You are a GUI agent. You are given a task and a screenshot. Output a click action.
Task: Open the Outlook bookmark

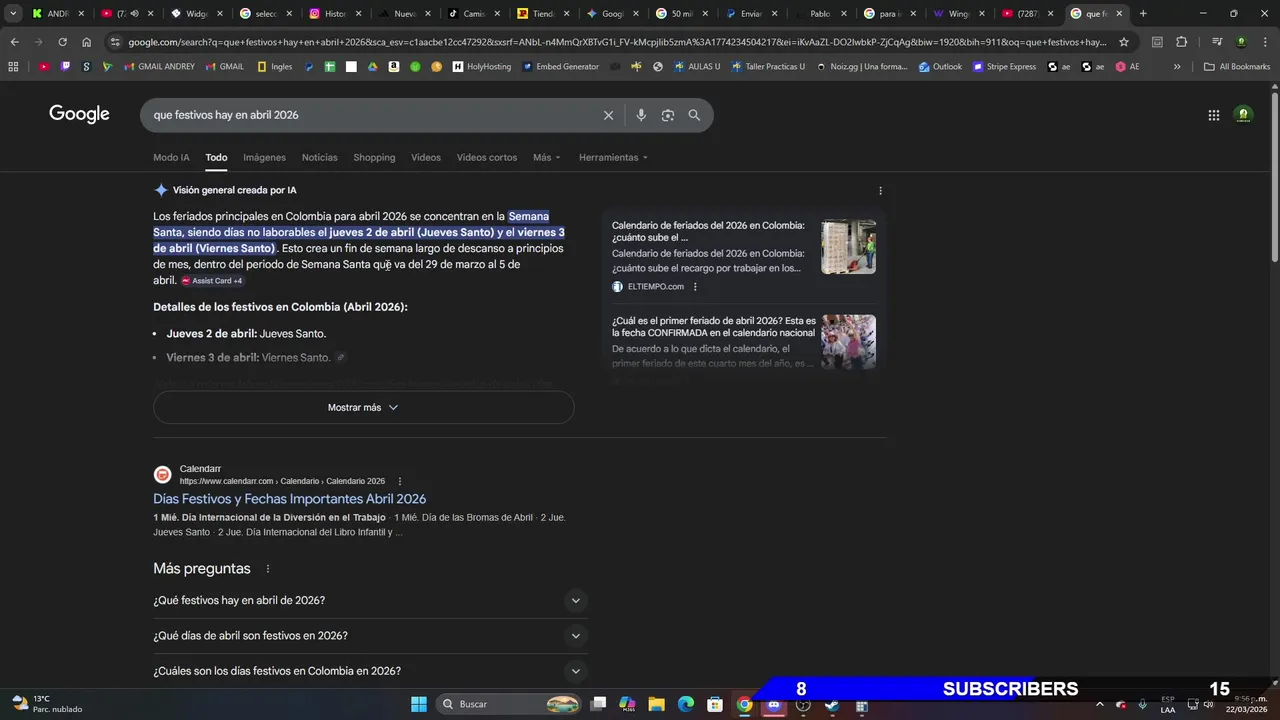940,67
